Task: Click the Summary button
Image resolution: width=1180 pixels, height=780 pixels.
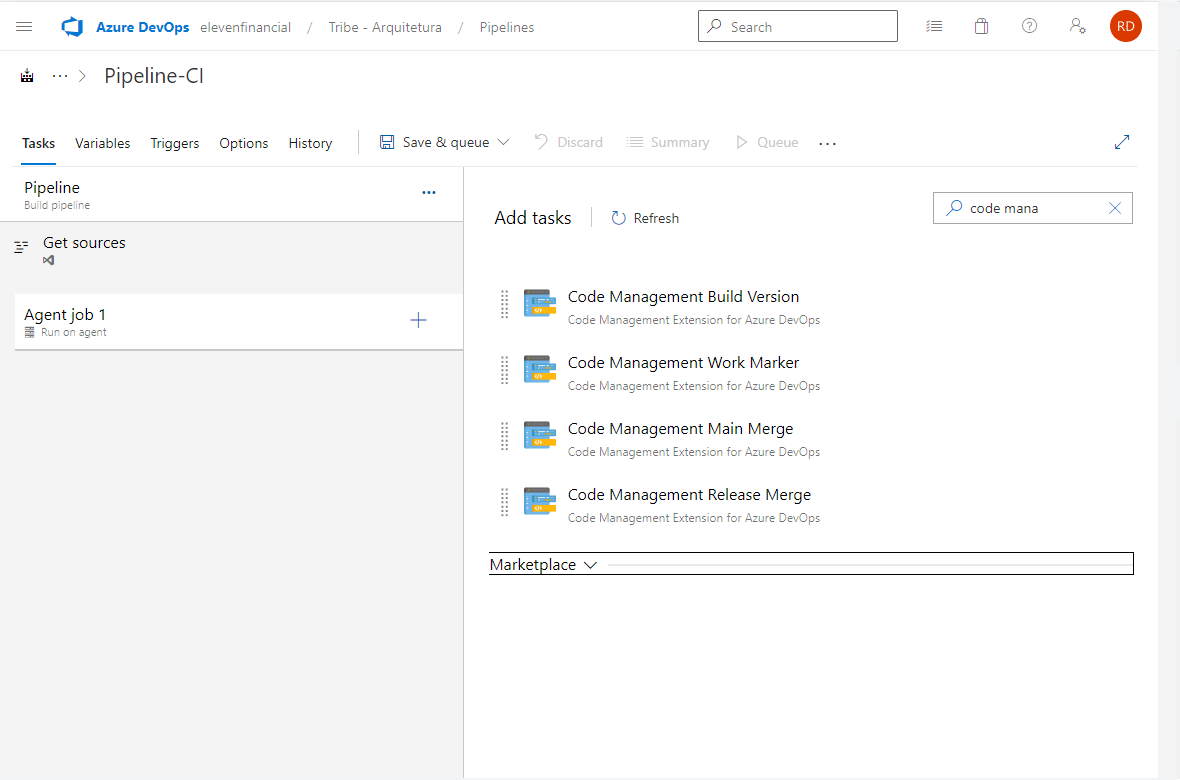Action: tap(668, 142)
